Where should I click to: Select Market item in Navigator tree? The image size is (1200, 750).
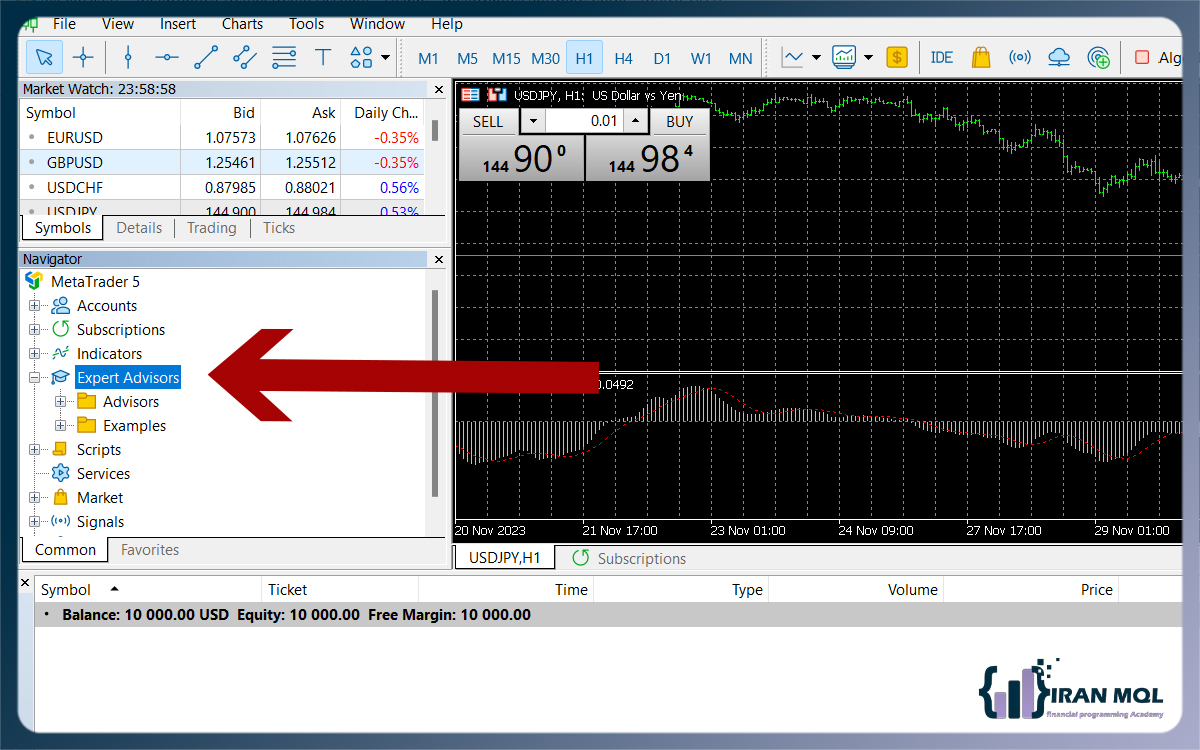point(100,498)
